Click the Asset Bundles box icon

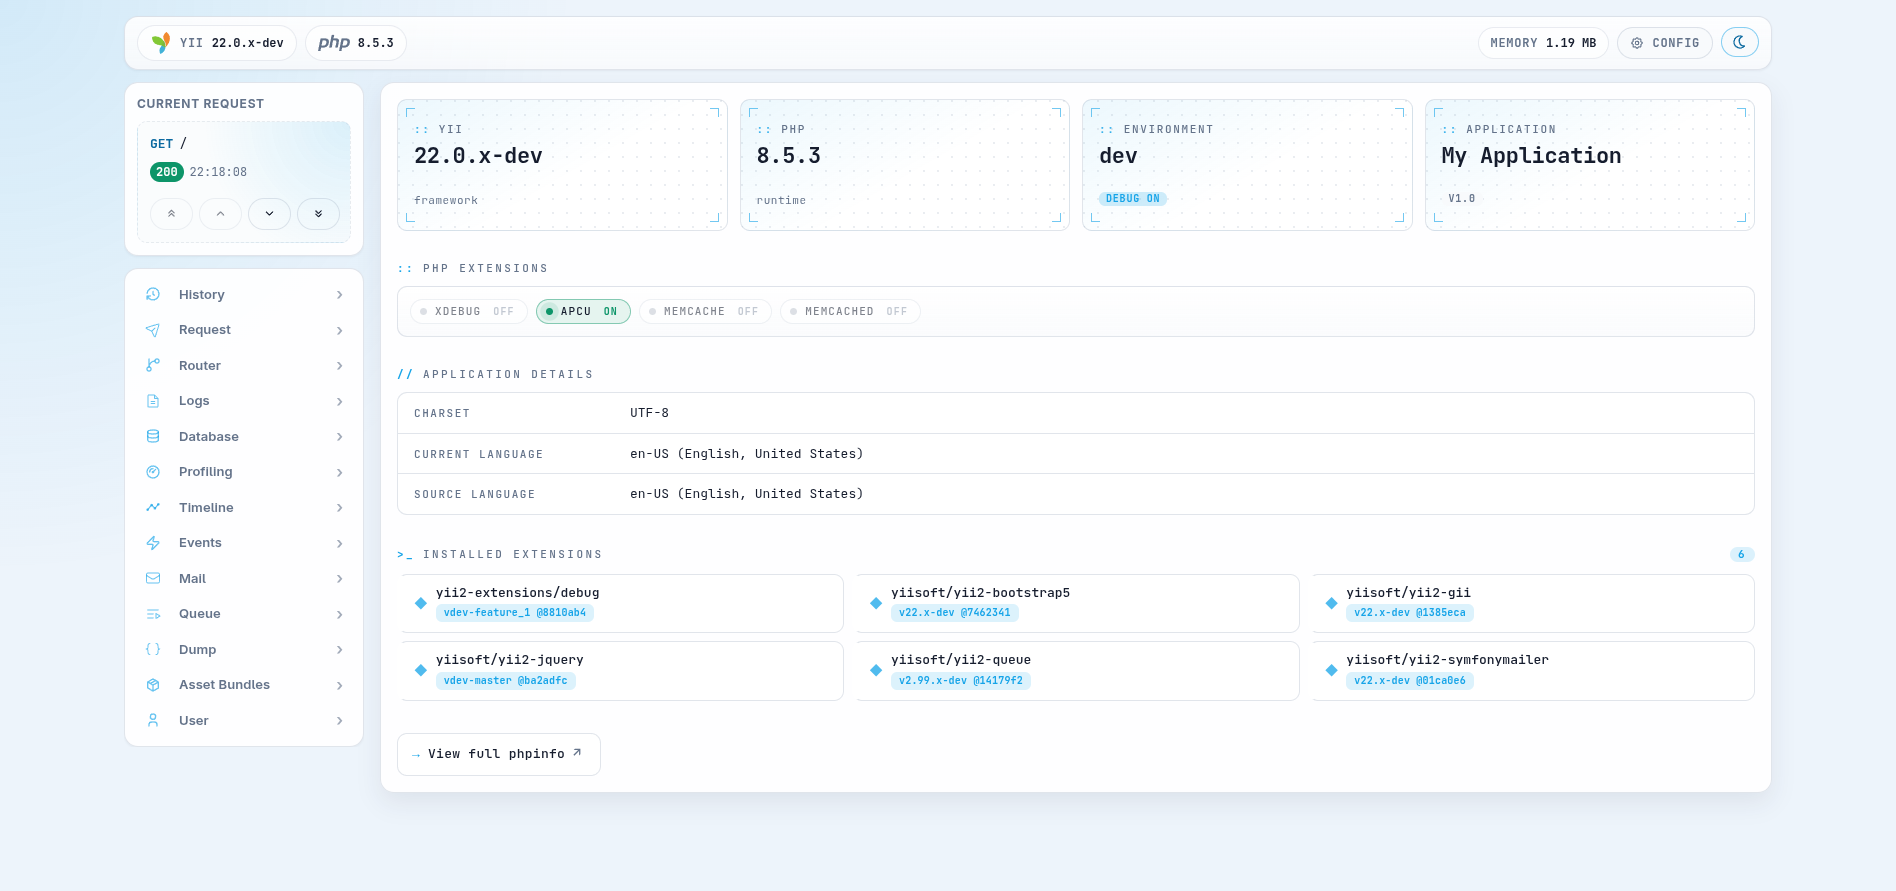coord(153,685)
